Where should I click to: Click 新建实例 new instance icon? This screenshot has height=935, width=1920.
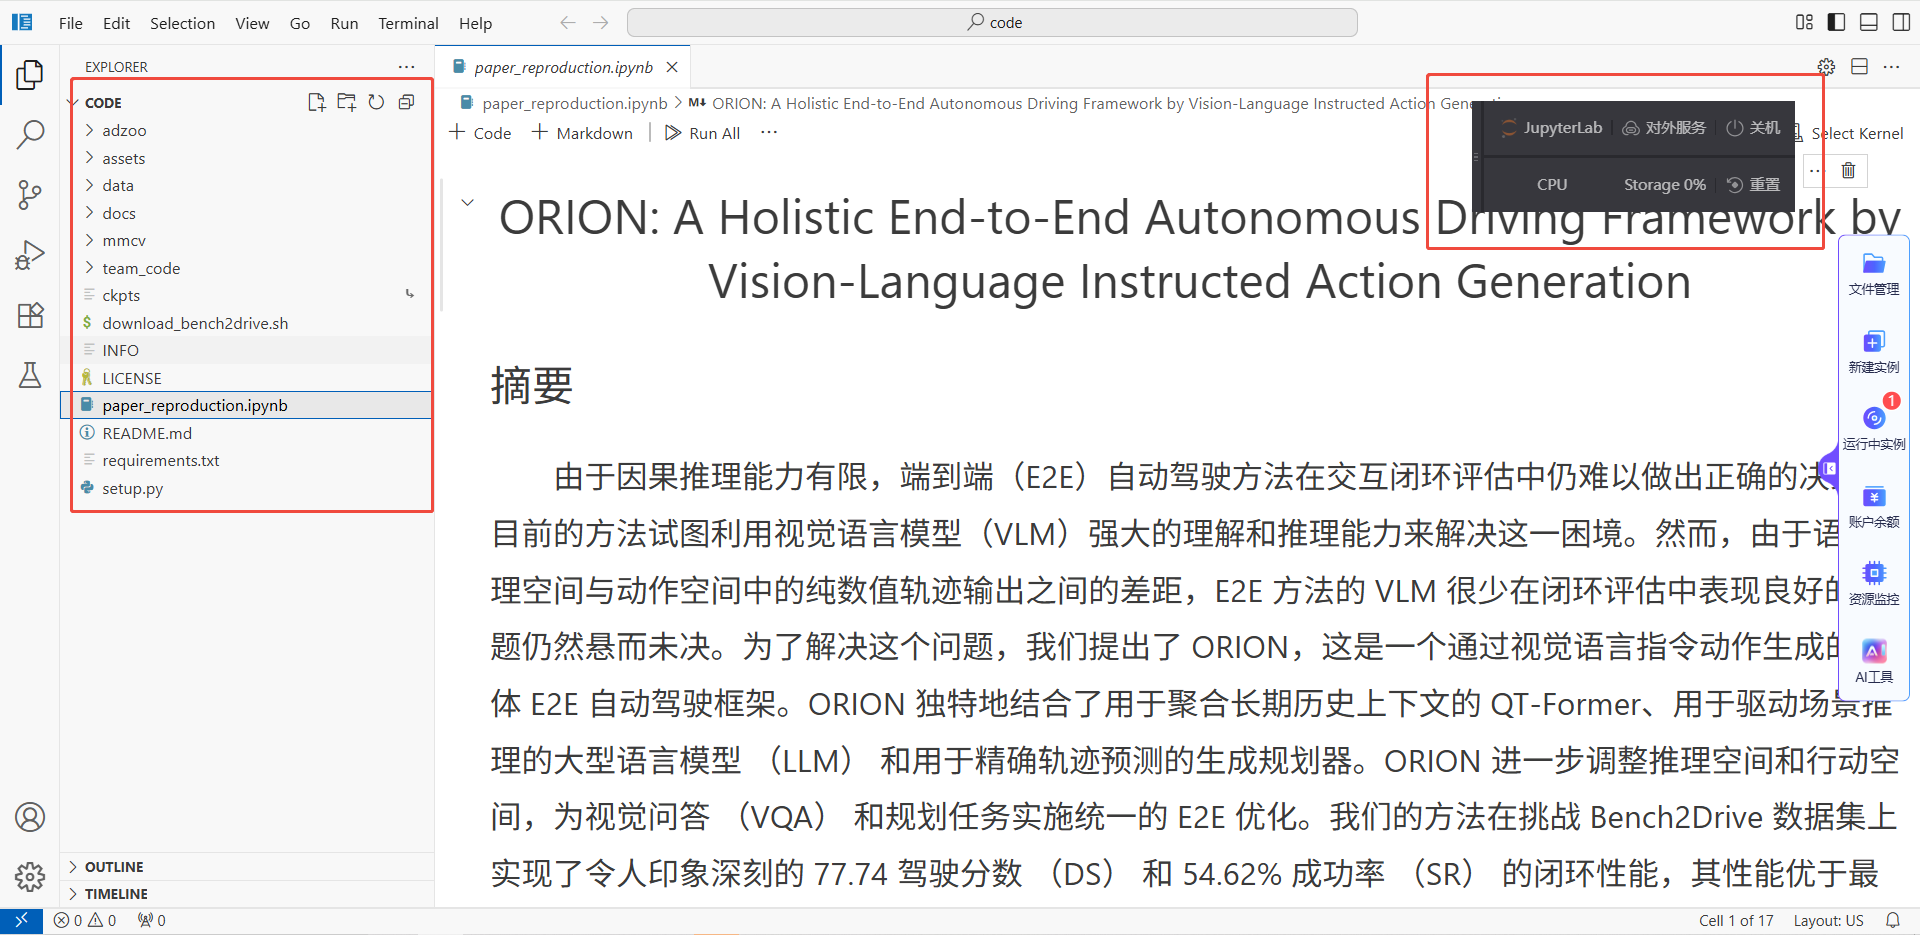(x=1874, y=352)
